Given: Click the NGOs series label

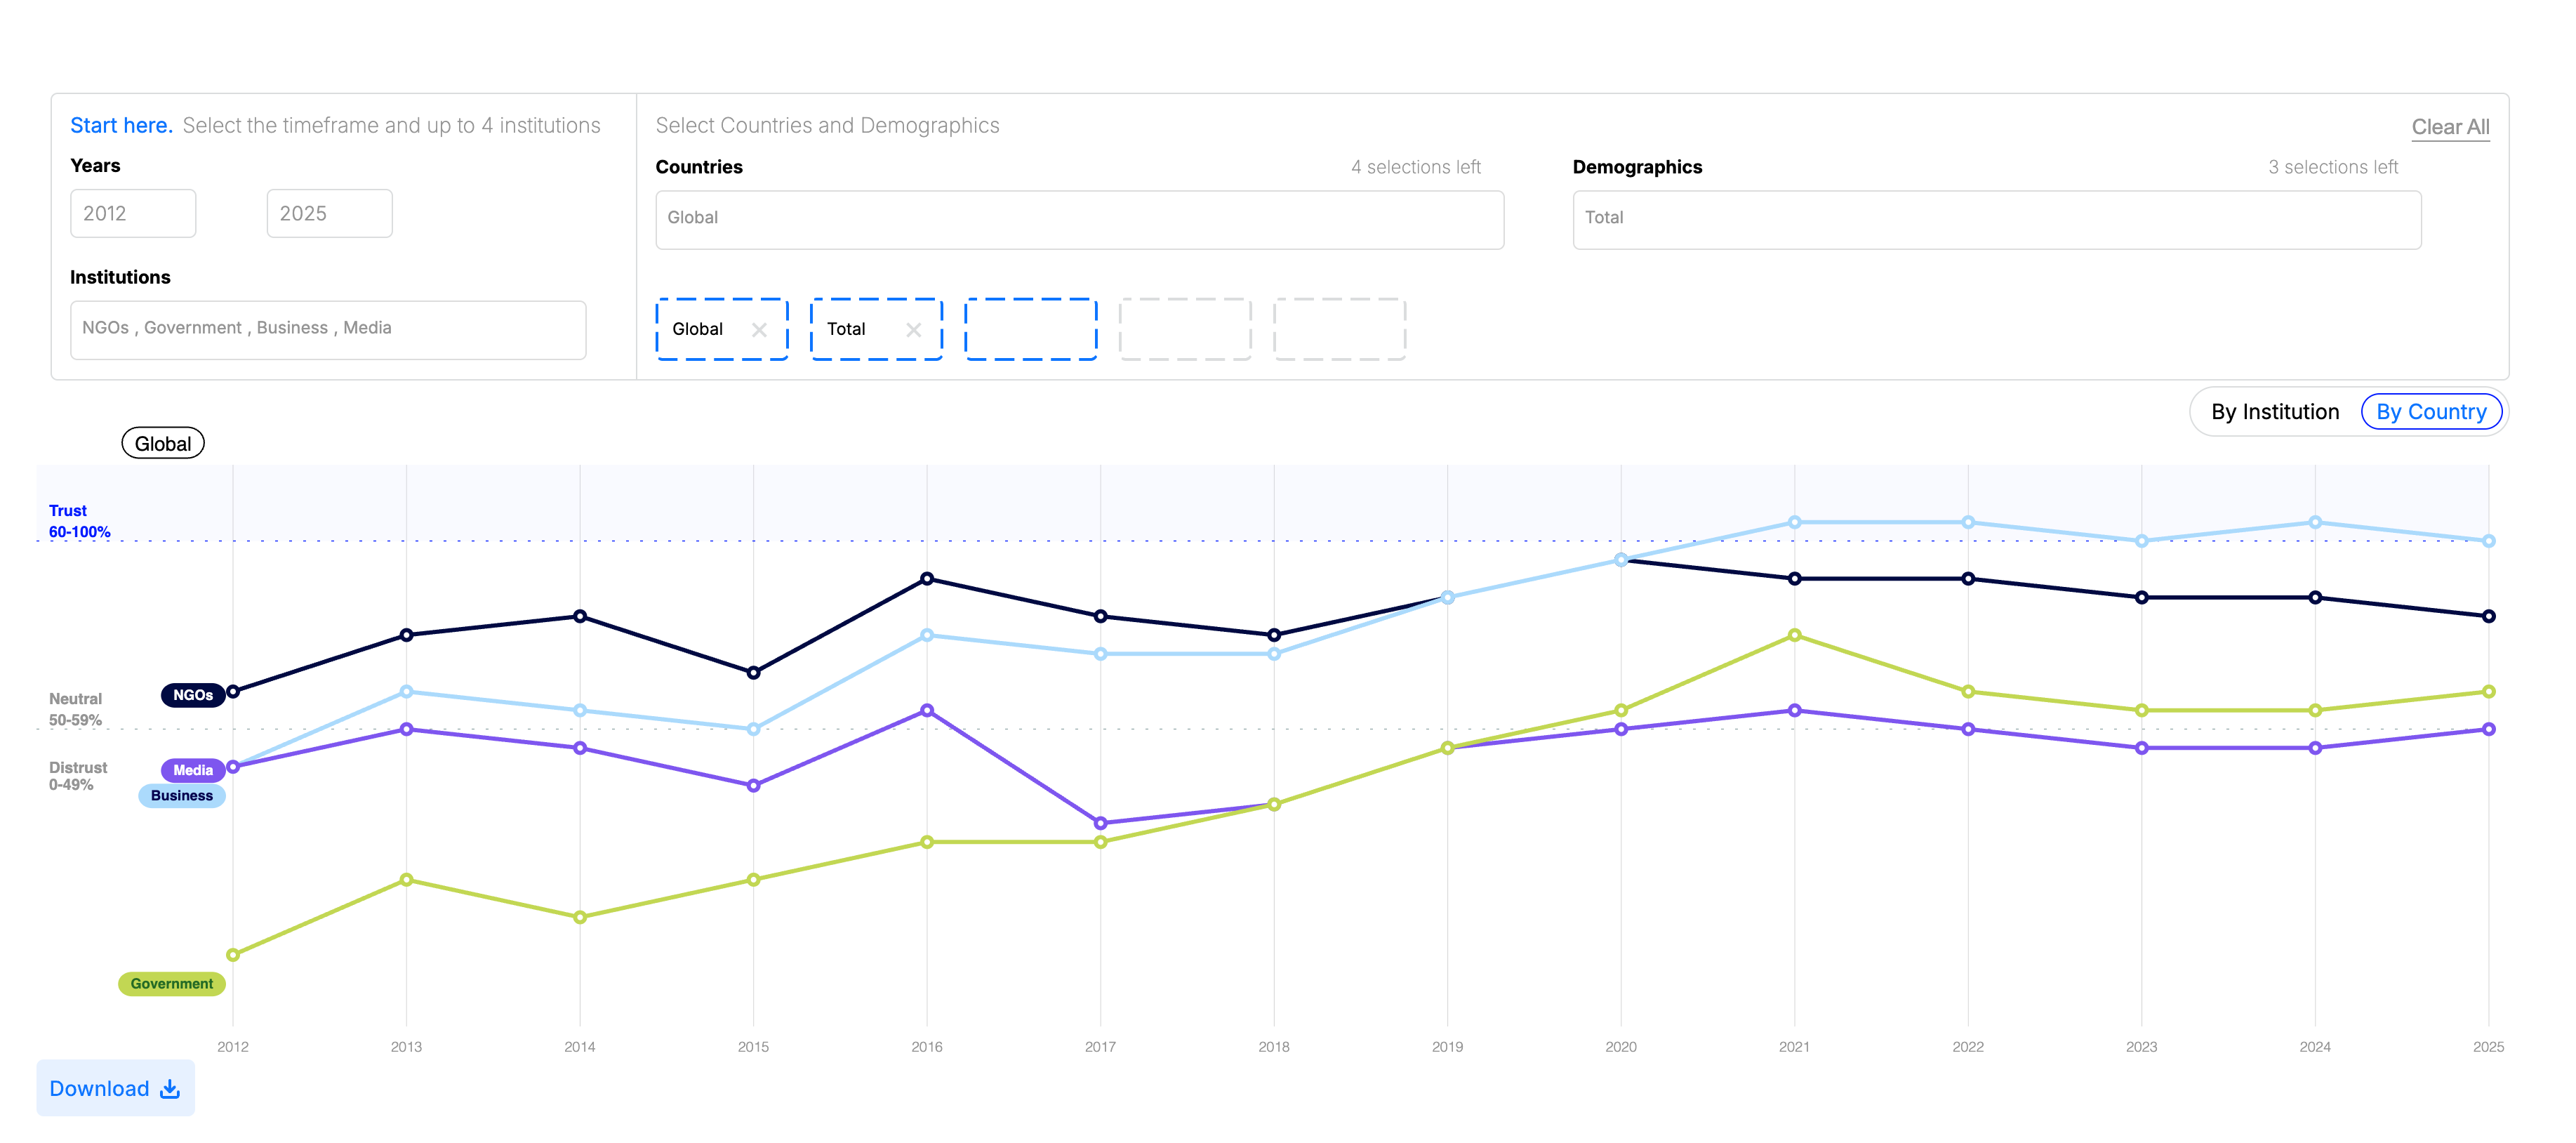Looking at the screenshot, I should coord(192,695).
